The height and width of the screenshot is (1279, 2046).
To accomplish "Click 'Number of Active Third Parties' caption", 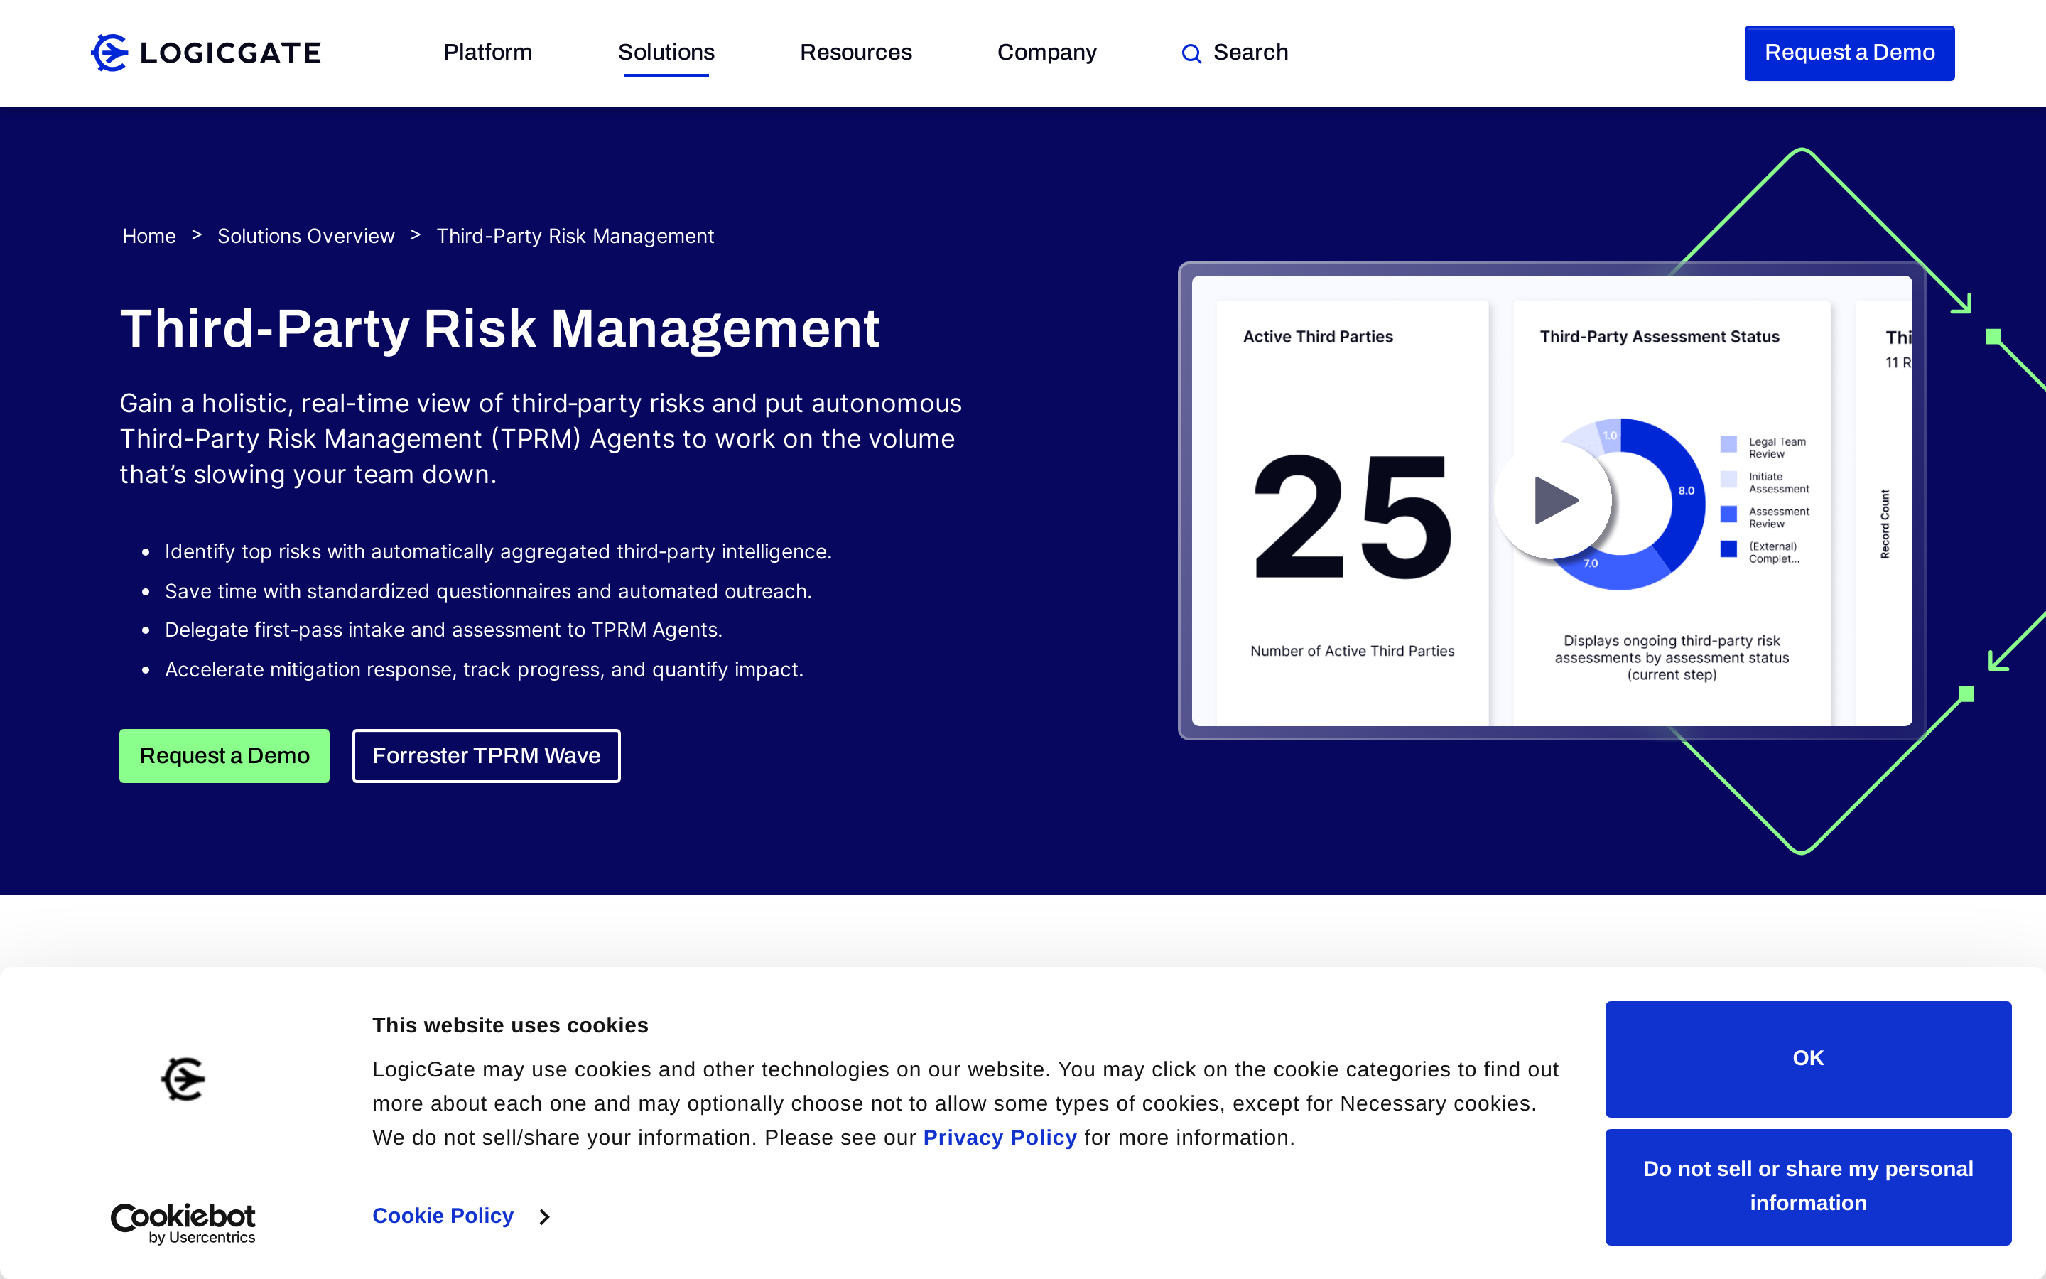I will (1352, 651).
